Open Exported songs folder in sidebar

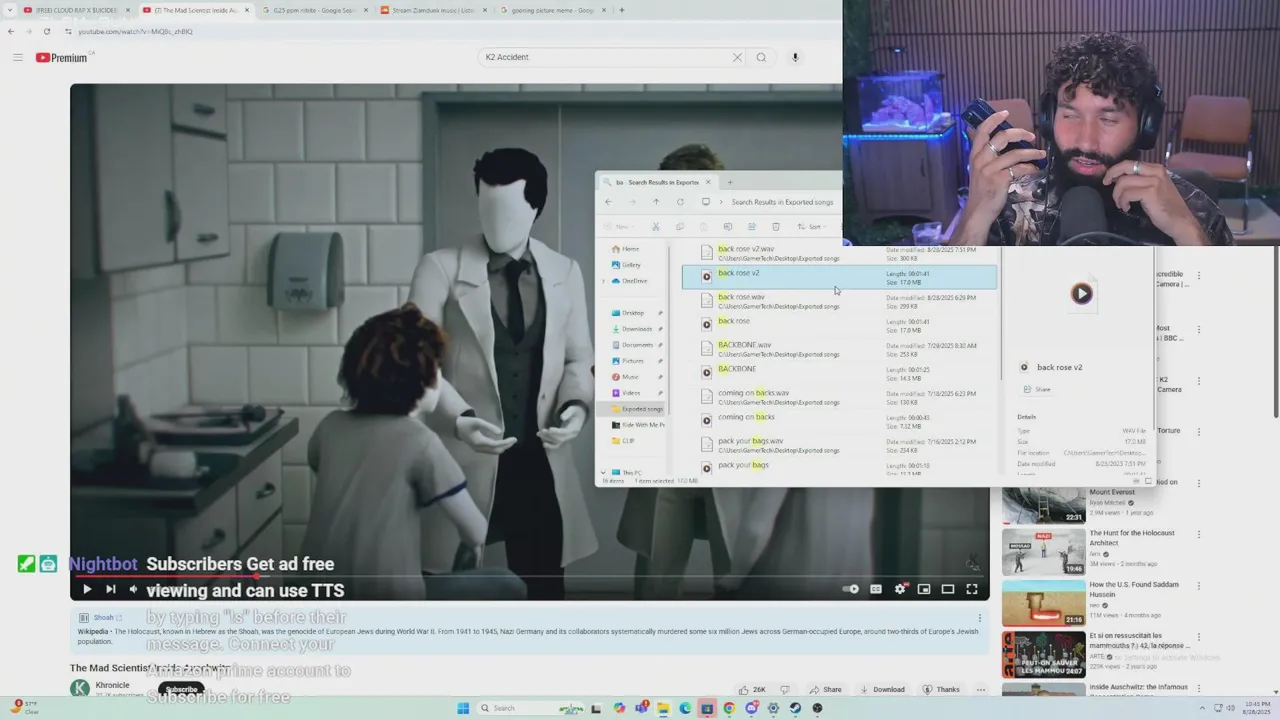point(637,409)
